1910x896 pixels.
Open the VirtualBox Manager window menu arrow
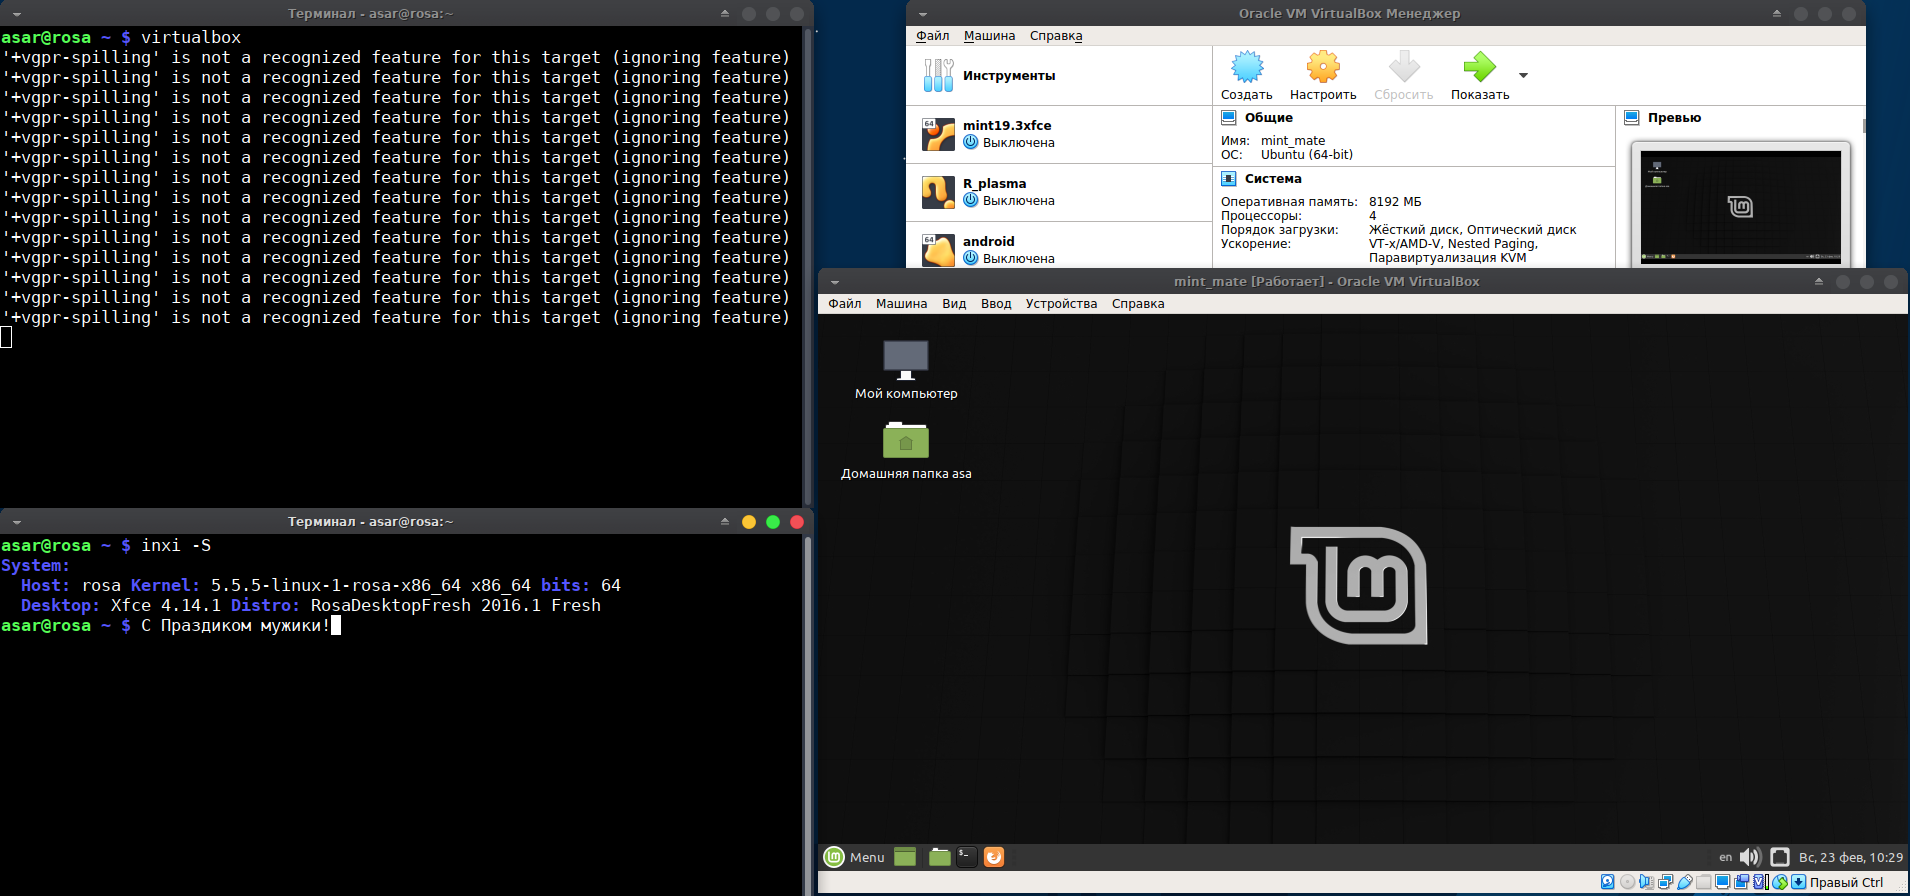922,14
